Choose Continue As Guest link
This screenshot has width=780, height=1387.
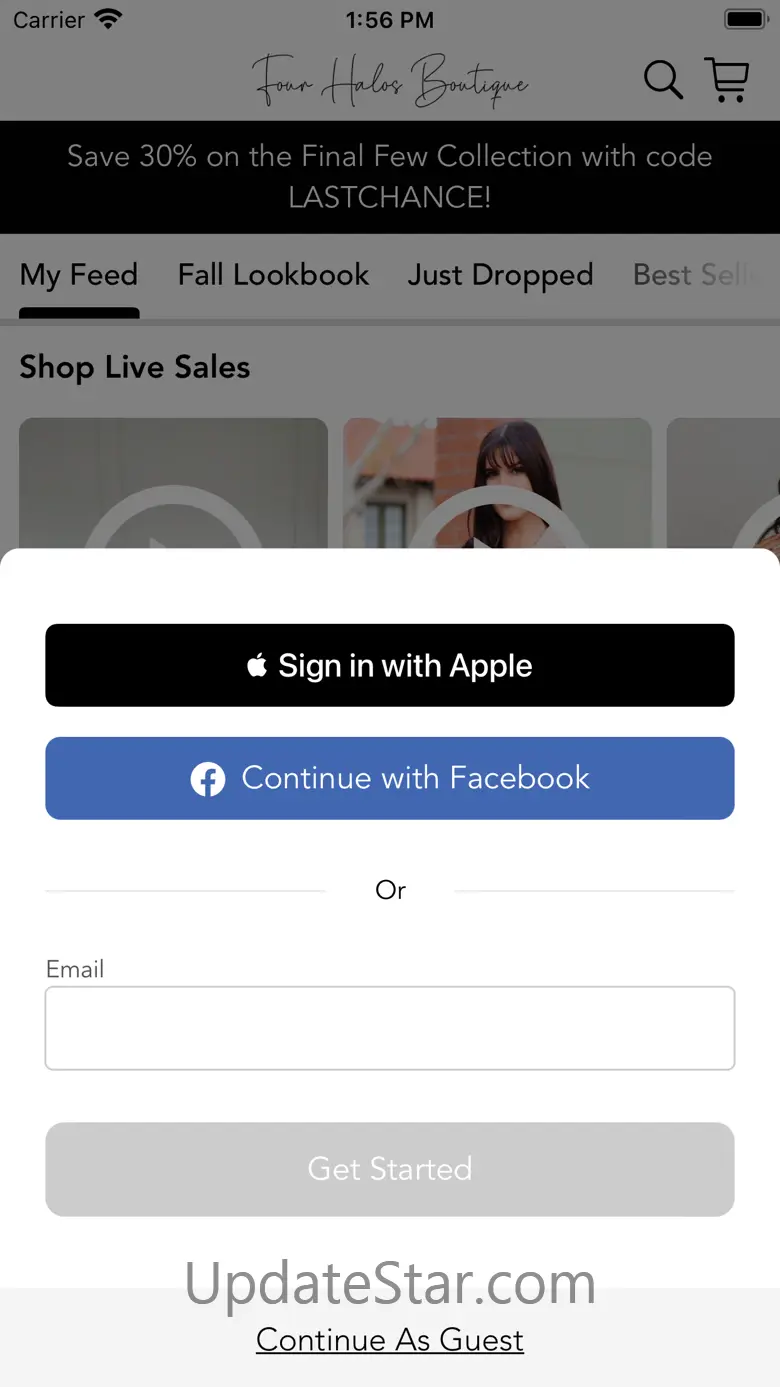pos(390,1340)
